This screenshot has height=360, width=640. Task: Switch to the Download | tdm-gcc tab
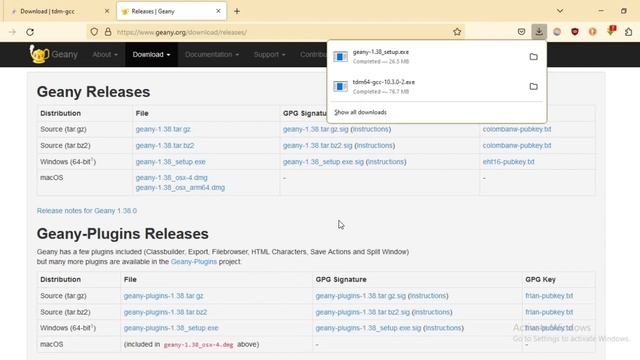coord(60,11)
